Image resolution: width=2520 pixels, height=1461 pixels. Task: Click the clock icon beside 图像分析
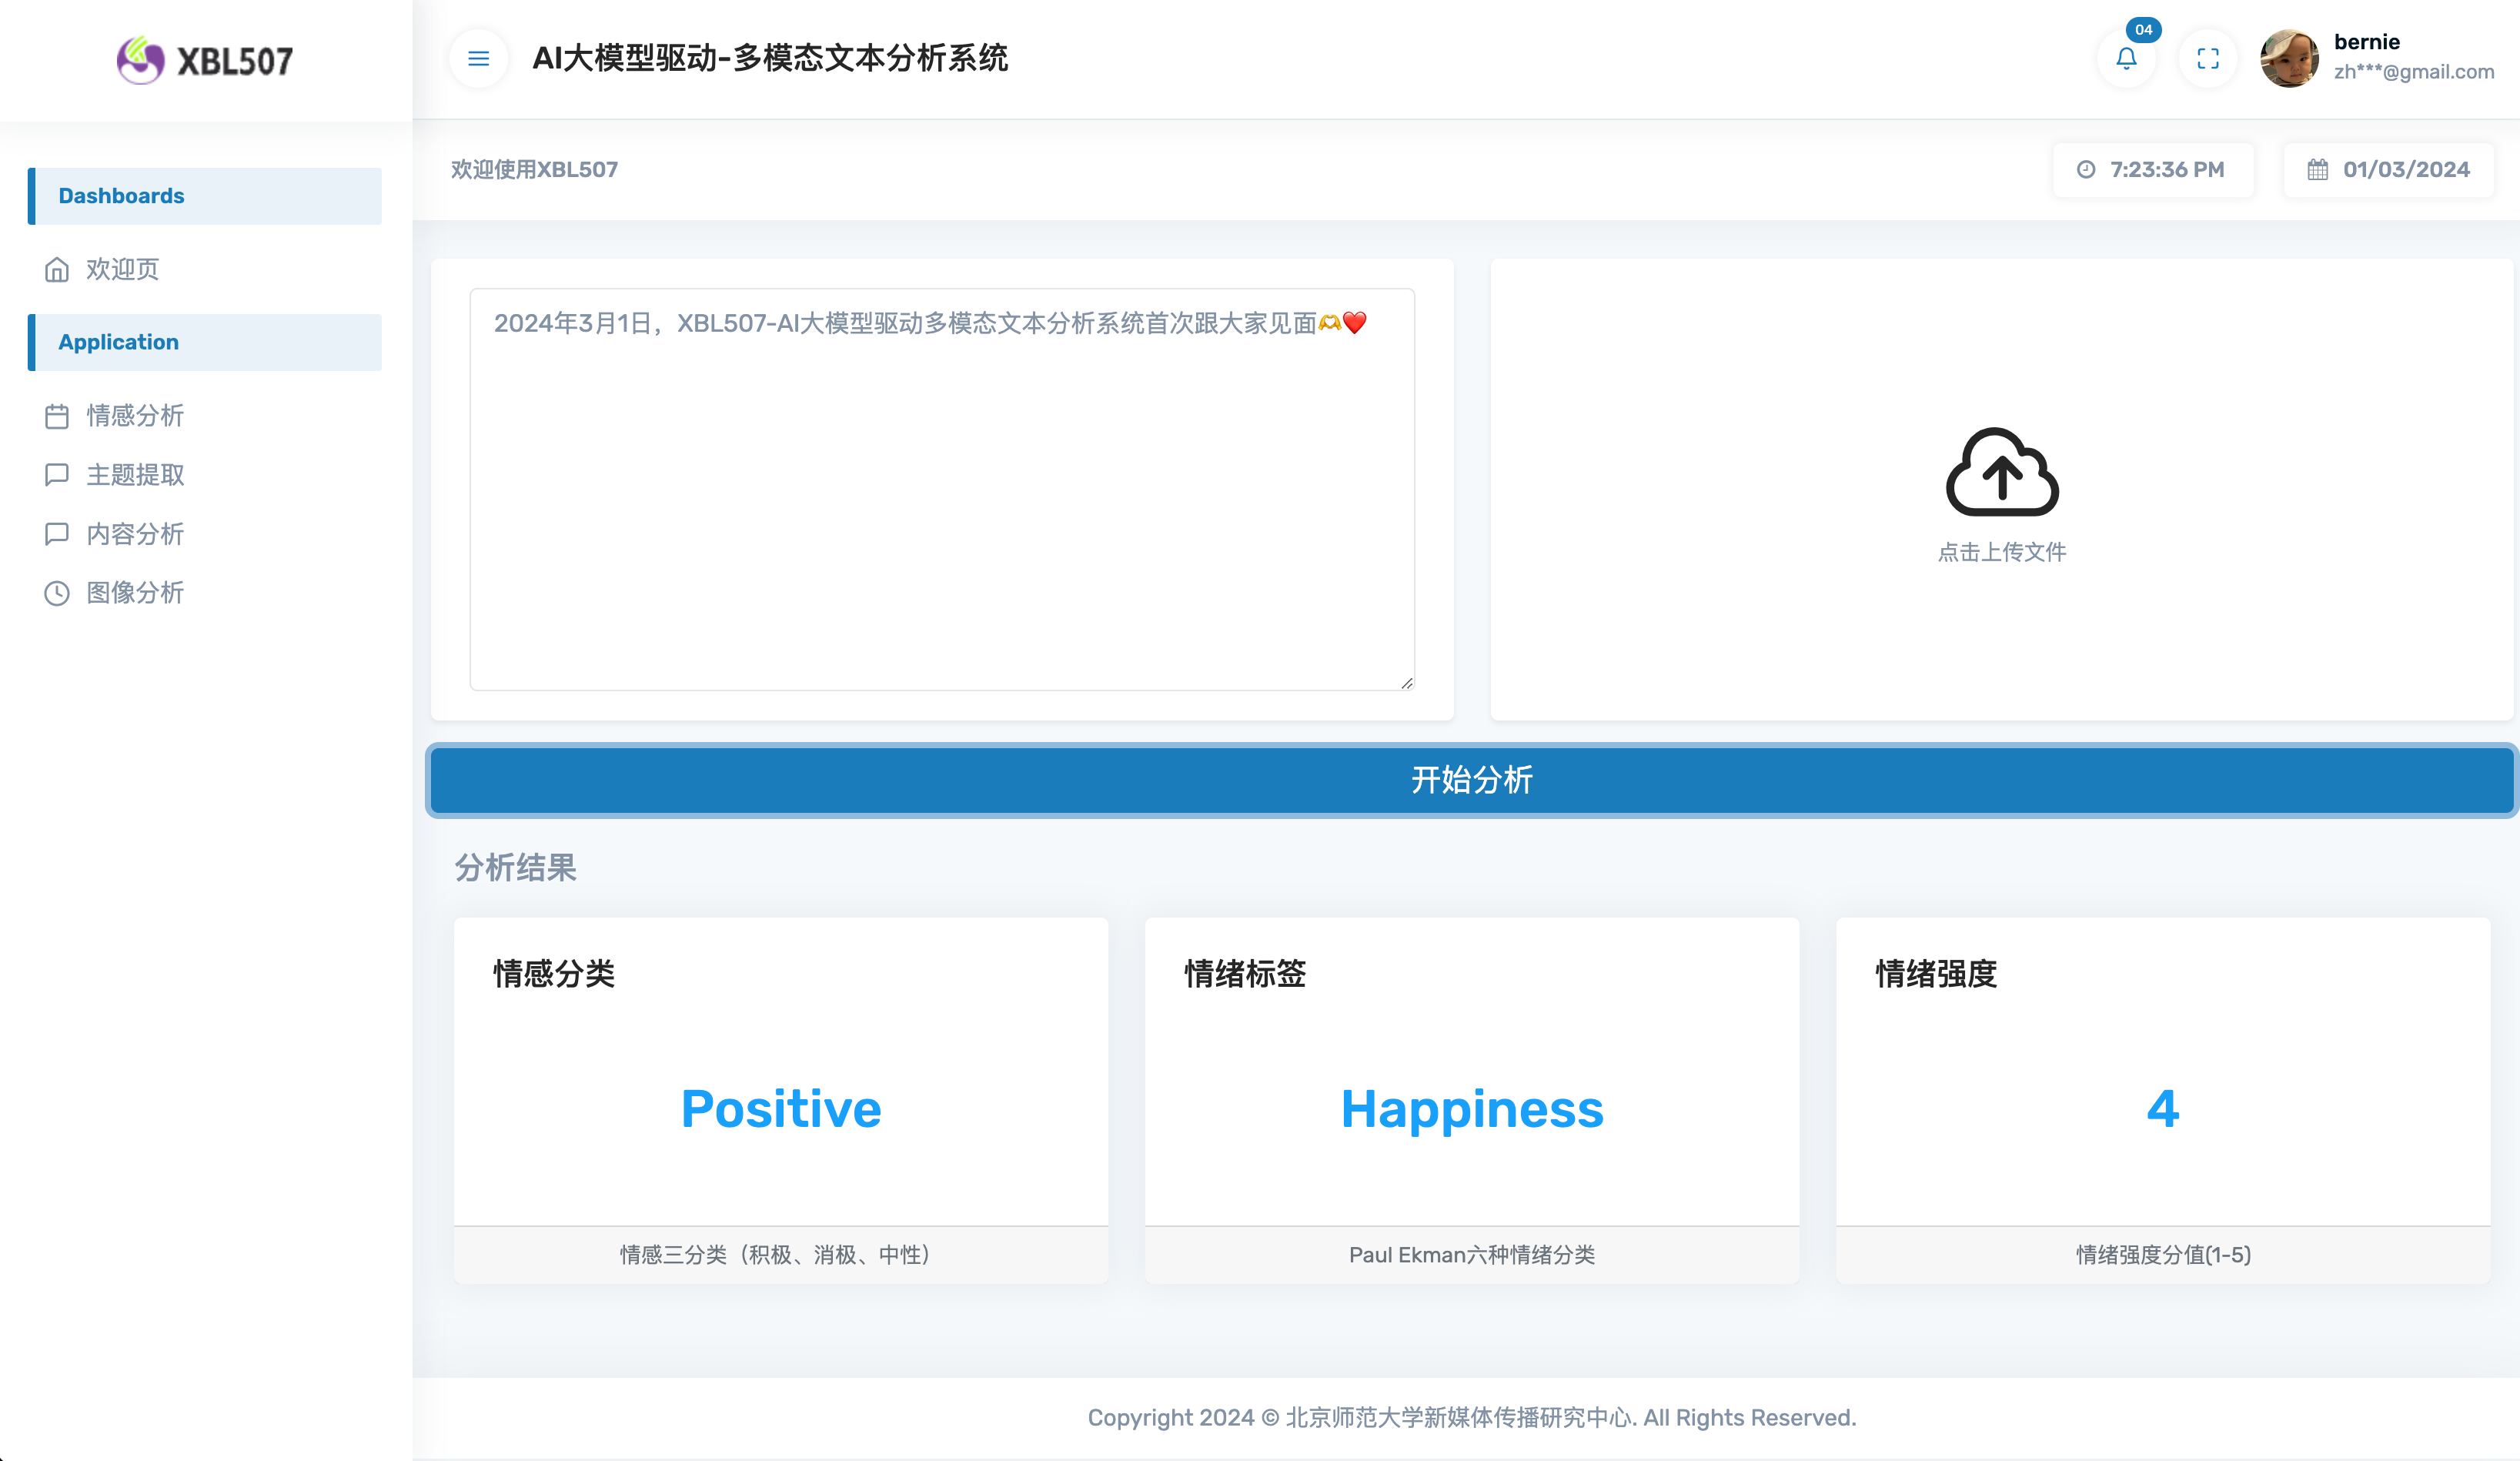(x=57, y=593)
